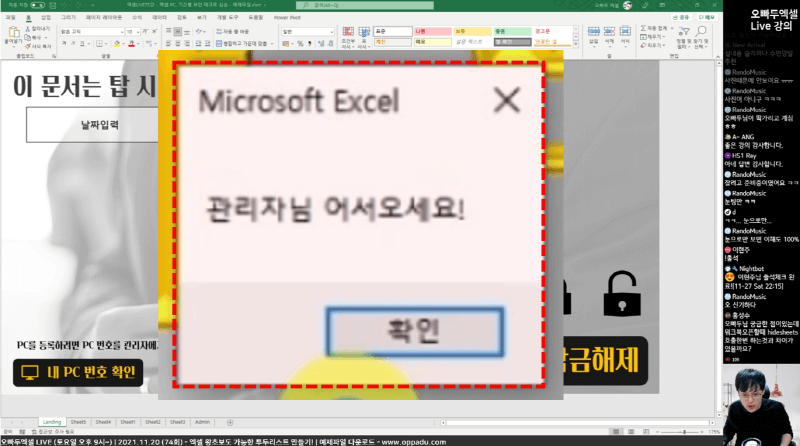The height and width of the screenshot is (446, 800).
Task: Click the increase indent icon
Action: point(207,44)
